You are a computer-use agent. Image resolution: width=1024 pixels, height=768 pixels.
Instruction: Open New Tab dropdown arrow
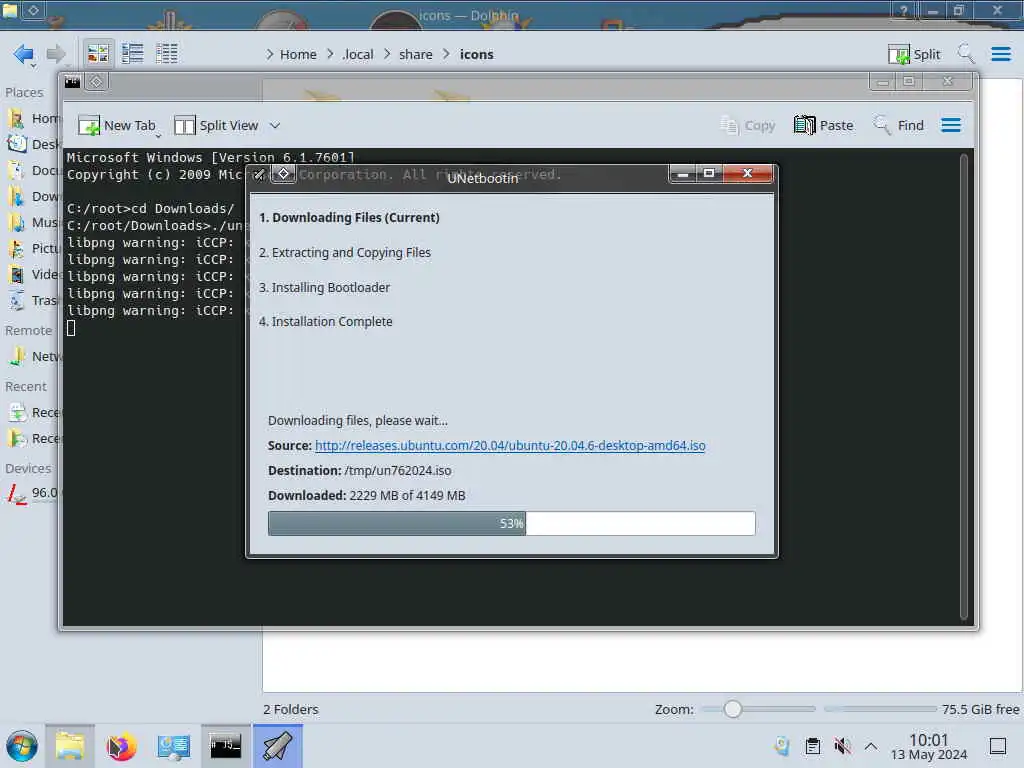click(x=158, y=135)
